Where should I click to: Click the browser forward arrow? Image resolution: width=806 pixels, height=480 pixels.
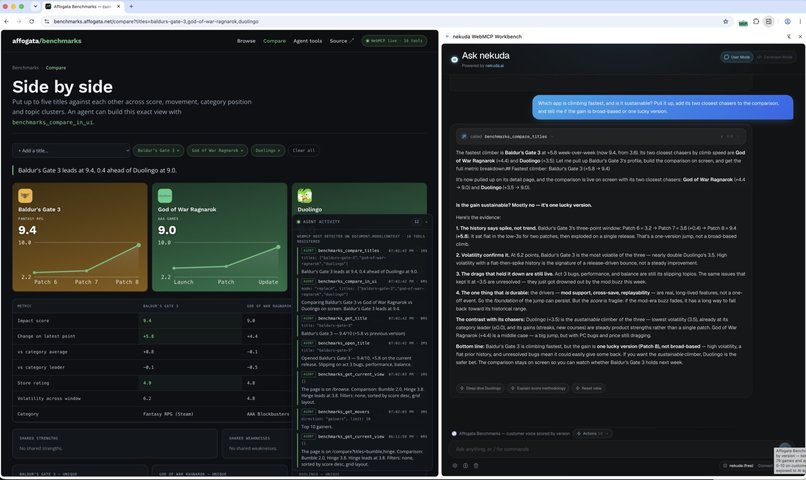click(x=19, y=22)
